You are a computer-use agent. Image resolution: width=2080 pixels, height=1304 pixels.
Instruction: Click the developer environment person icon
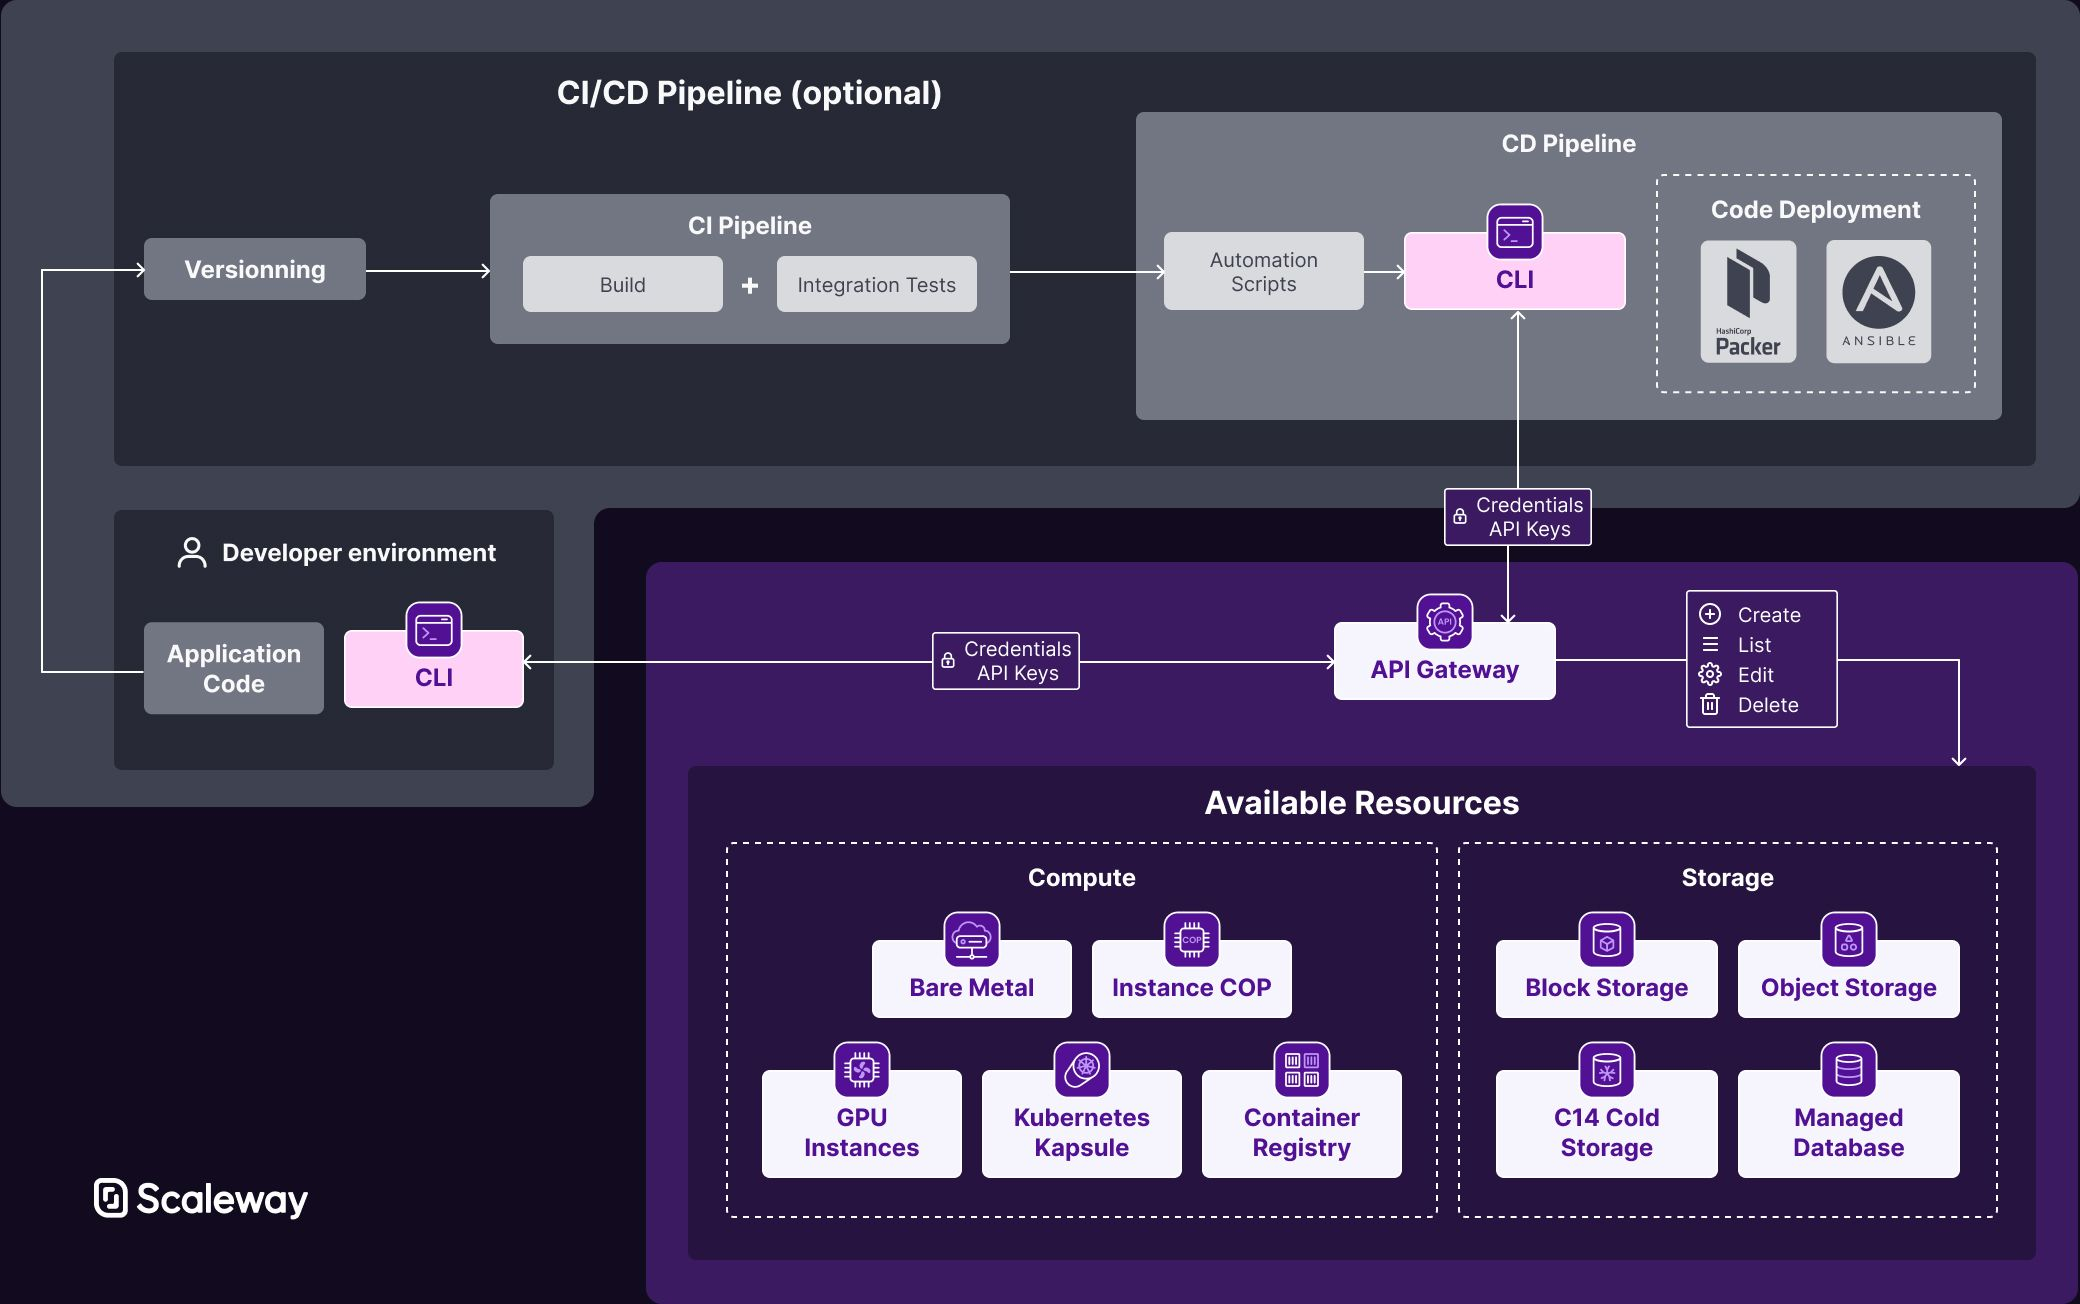pos(190,552)
